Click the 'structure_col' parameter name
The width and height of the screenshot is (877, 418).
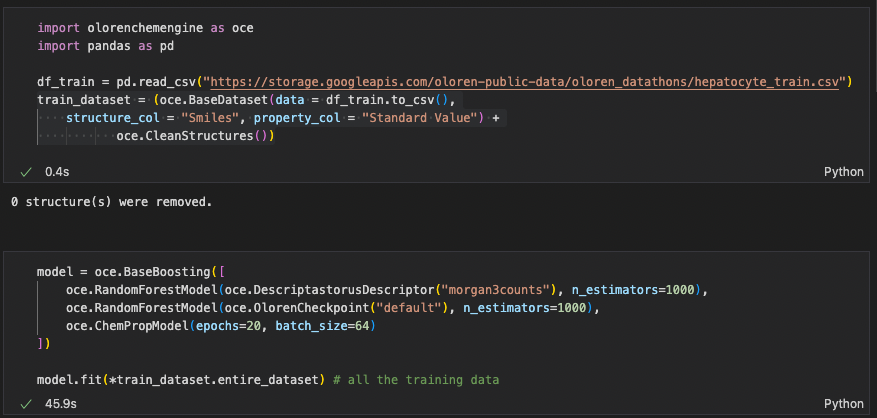tap(112, 118)
